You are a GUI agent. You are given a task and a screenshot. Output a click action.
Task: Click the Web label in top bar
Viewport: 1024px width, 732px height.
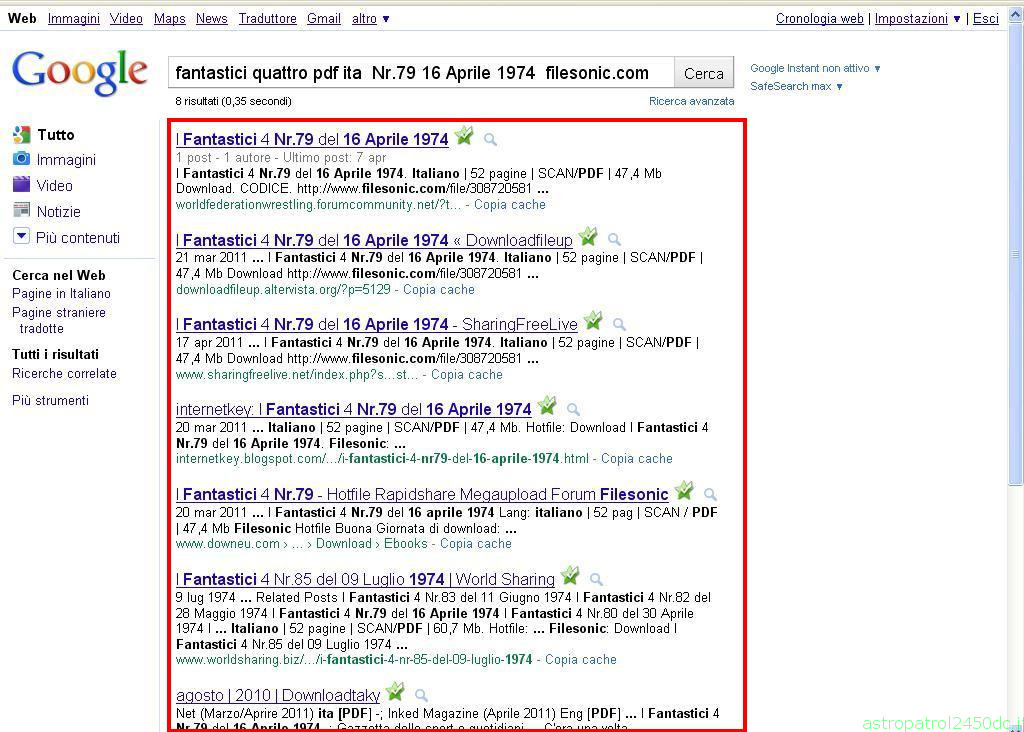pos(22,18)
